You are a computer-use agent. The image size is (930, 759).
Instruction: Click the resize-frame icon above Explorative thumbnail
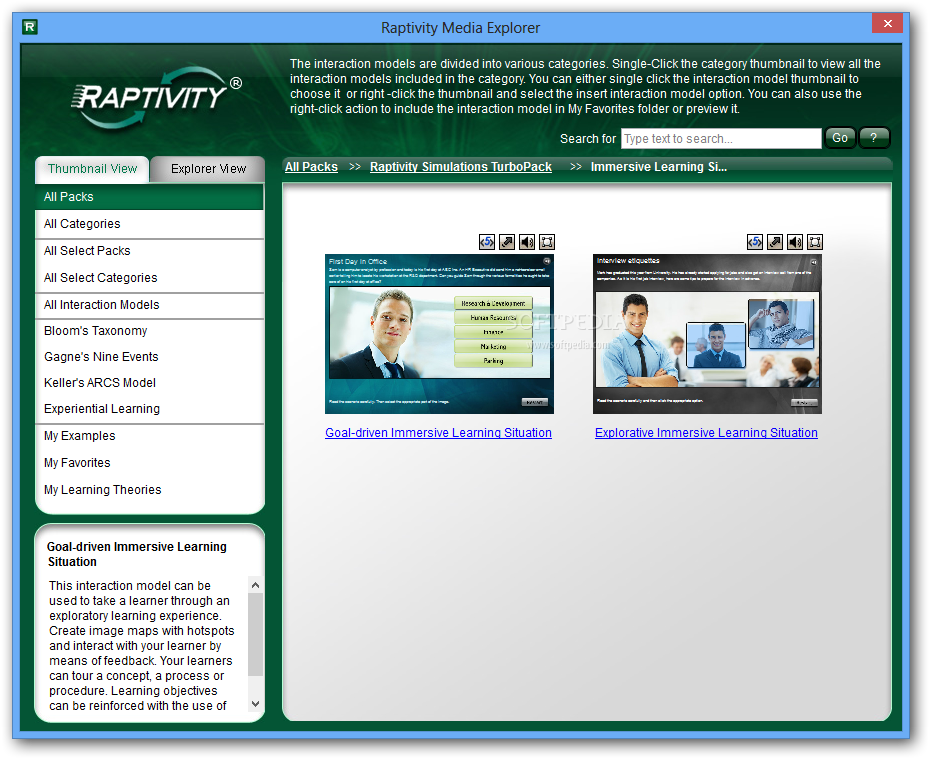815,242
